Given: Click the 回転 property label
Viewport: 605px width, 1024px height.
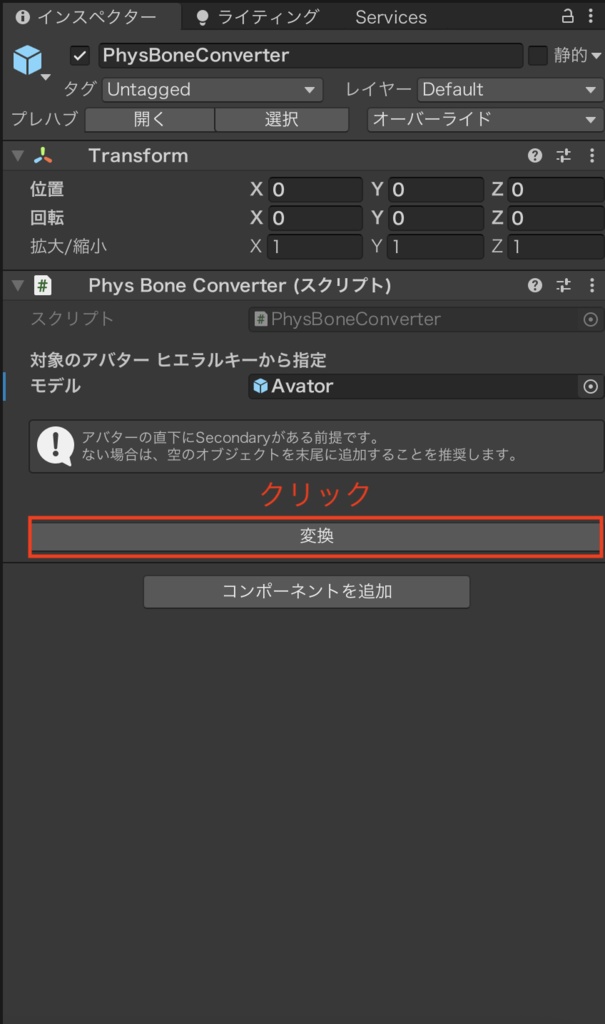Looking at the screenshot, I should point(47,217).
